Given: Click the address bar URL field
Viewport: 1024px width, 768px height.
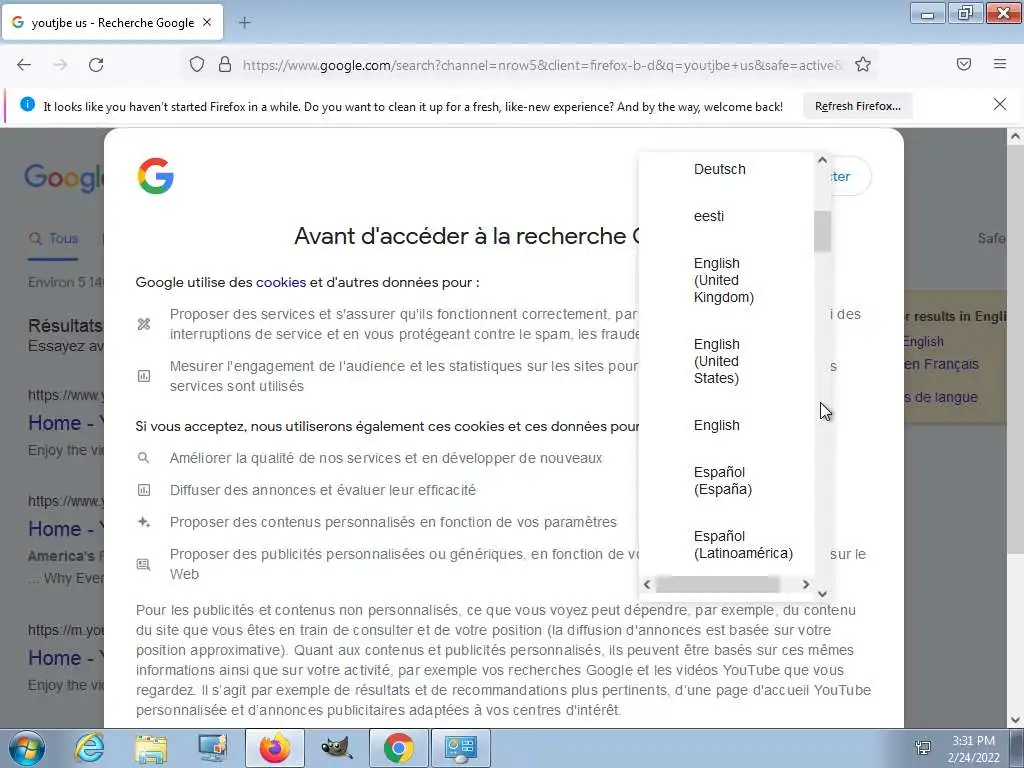Looking at the screenshot, I should pos(542,65).
